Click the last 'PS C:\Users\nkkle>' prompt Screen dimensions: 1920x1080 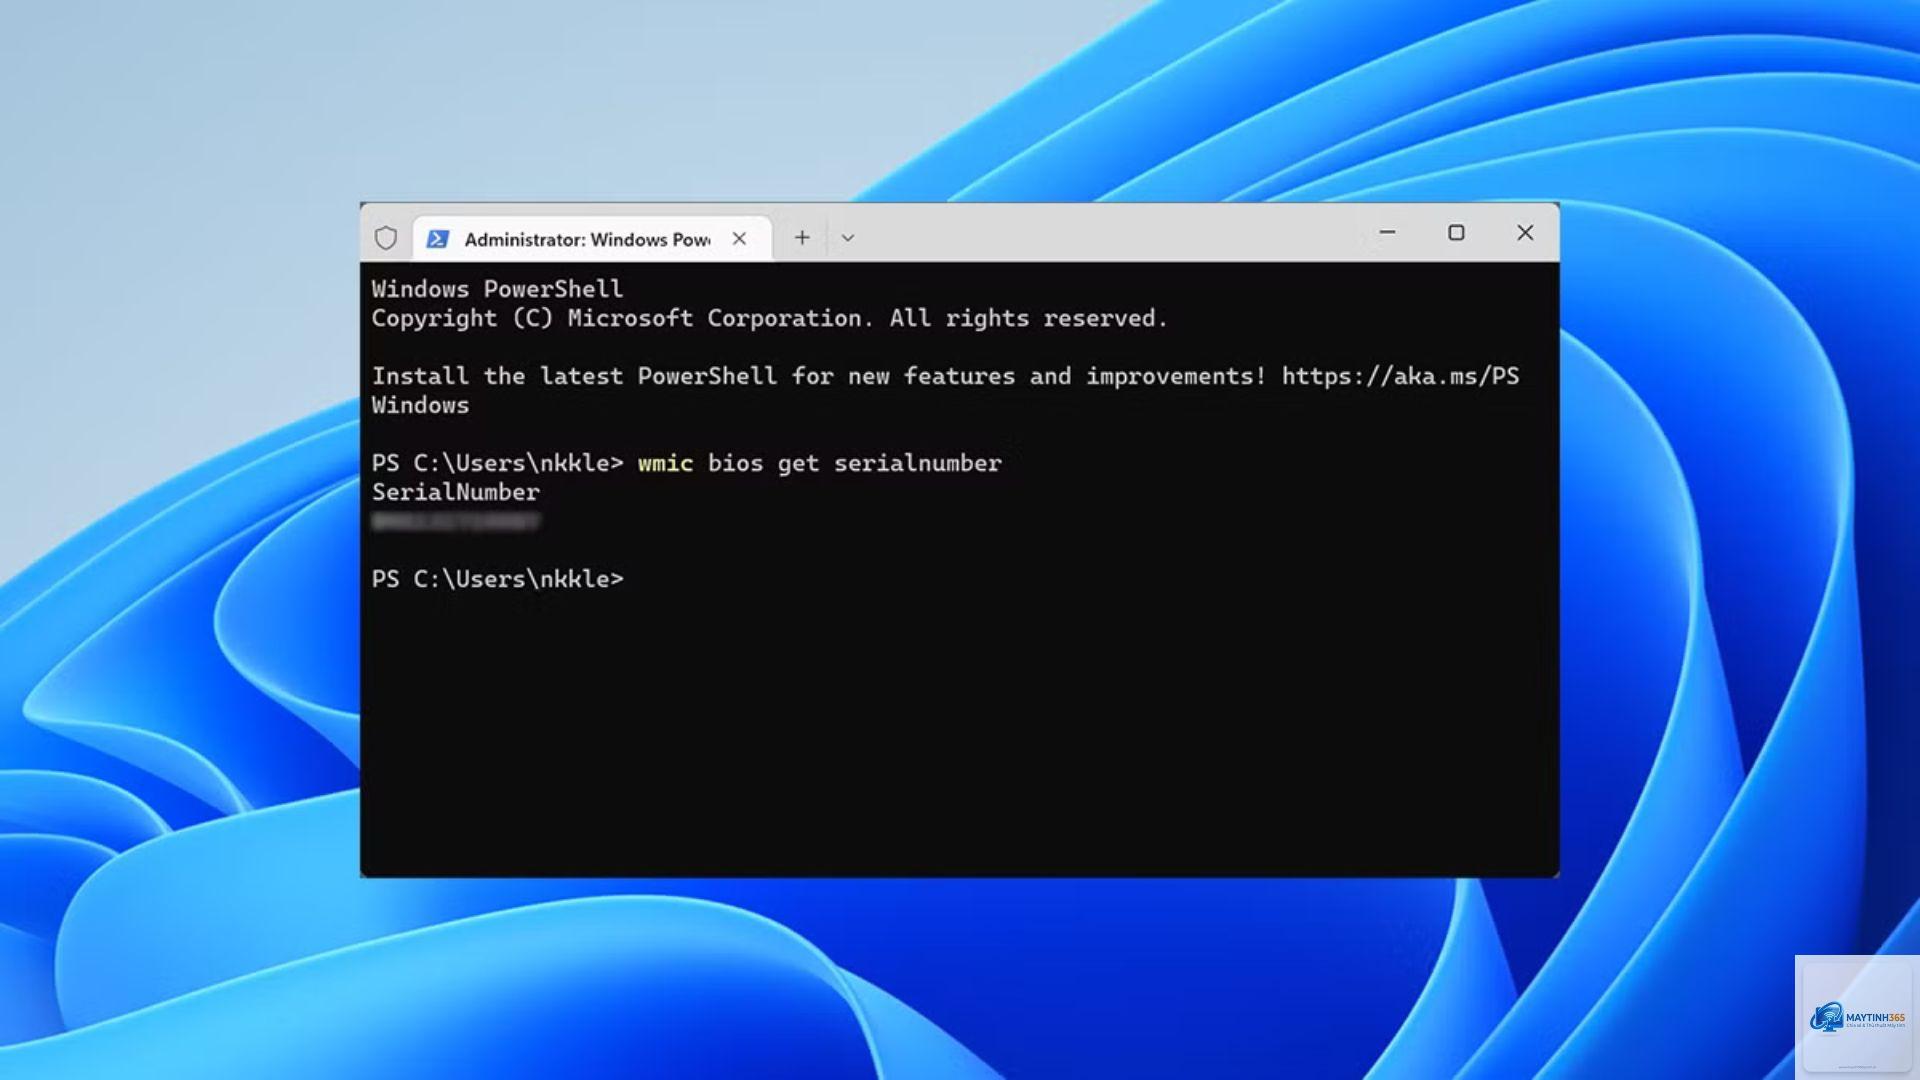[498, 580]
